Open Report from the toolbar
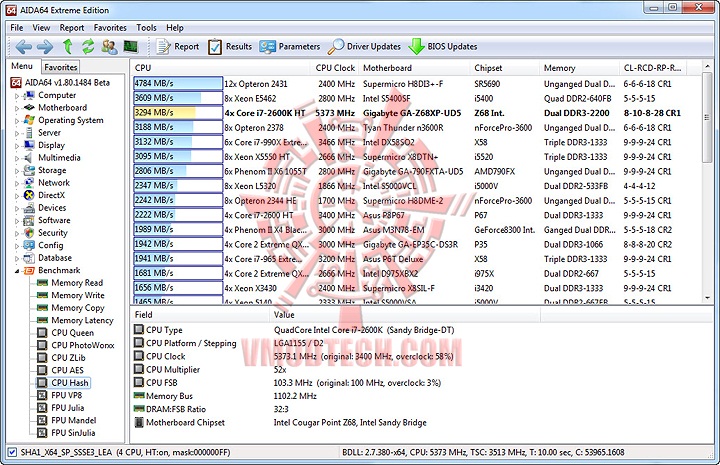This screenshot has height=465, width=720. pyautogui.click(x=177, y=46)
